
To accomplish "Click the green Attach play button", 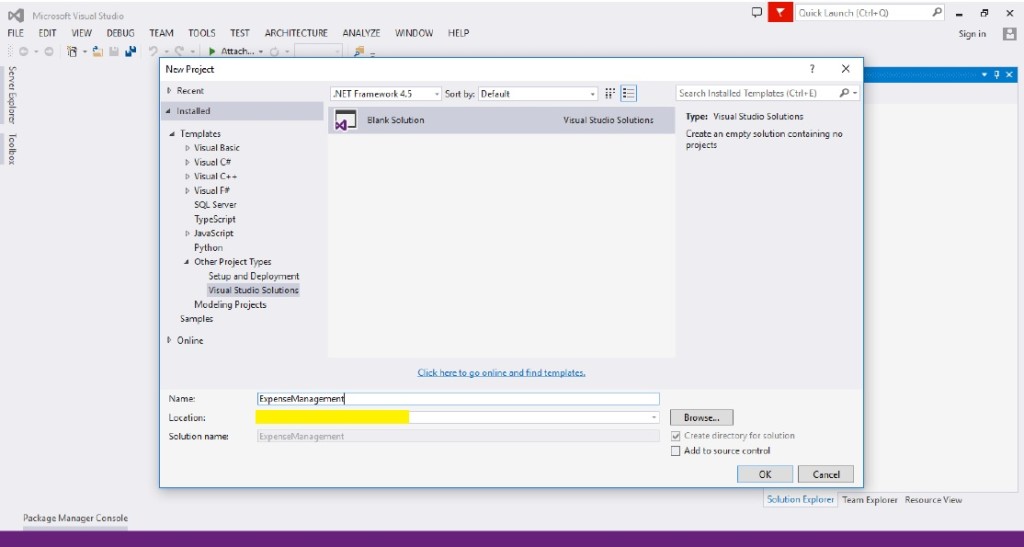I will (212, 51).
